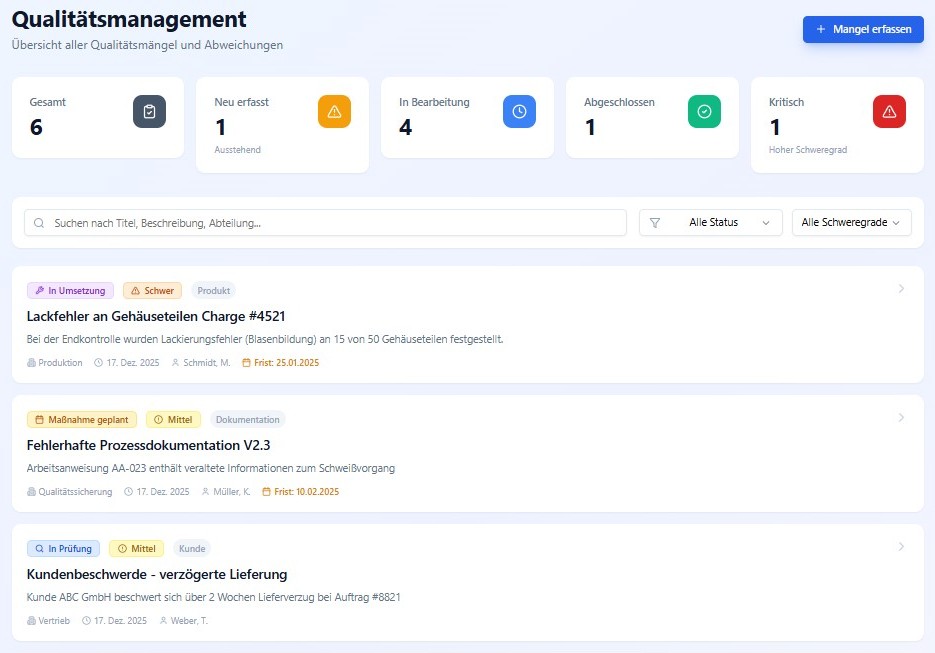Expand the Kundenbeschwerde entry via its chevron

click(x=901, y=547)
